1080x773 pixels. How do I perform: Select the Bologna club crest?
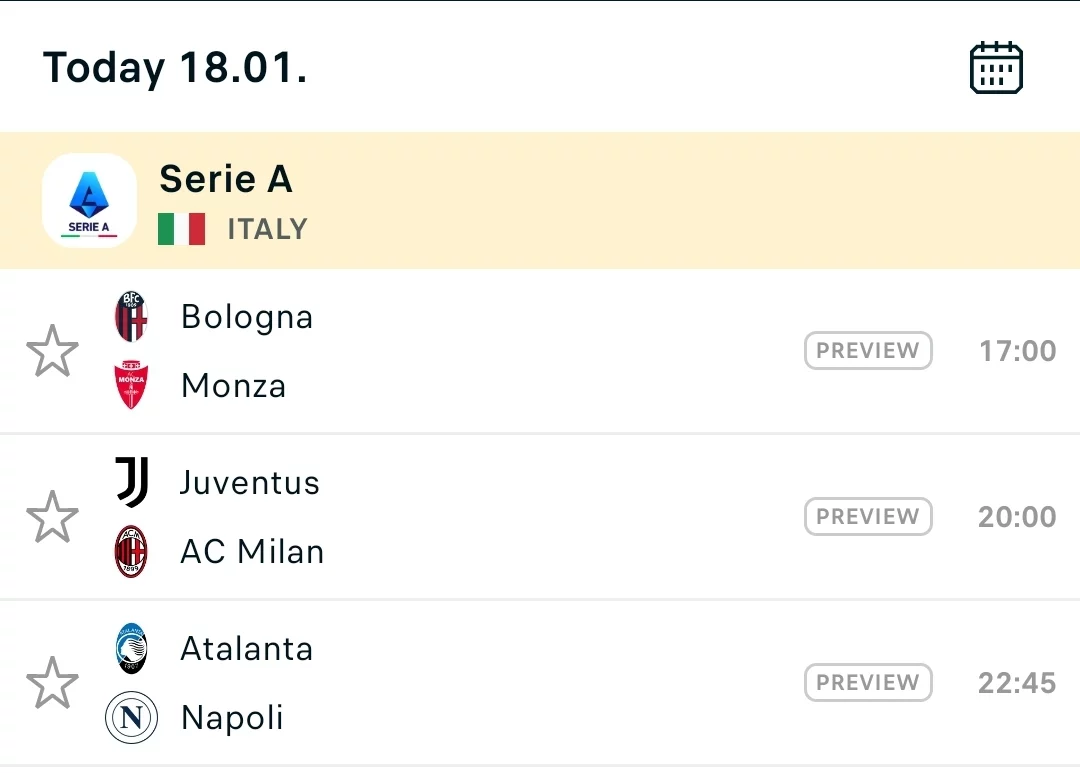point(131,317)
